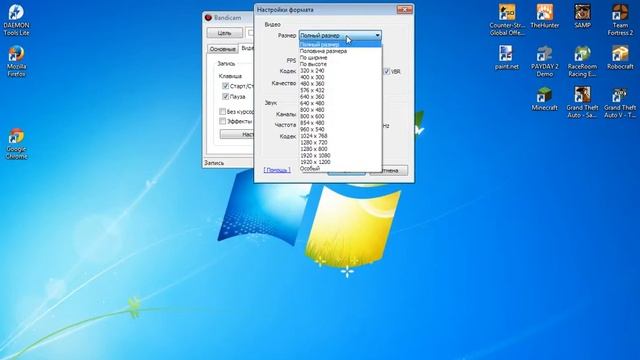Open RaceRoom Racing Experience icon
This screenshot has height=360, width=640.
point(582,62)
